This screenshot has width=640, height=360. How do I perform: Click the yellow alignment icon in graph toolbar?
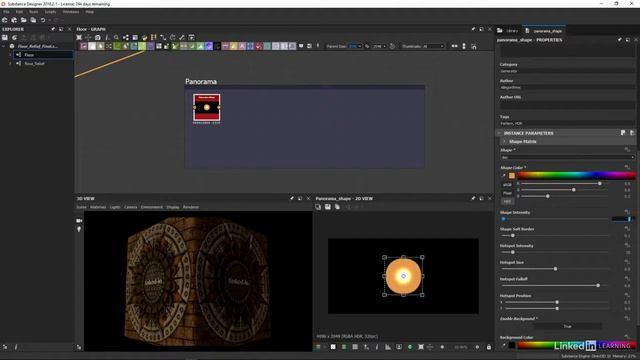[154, 38]
